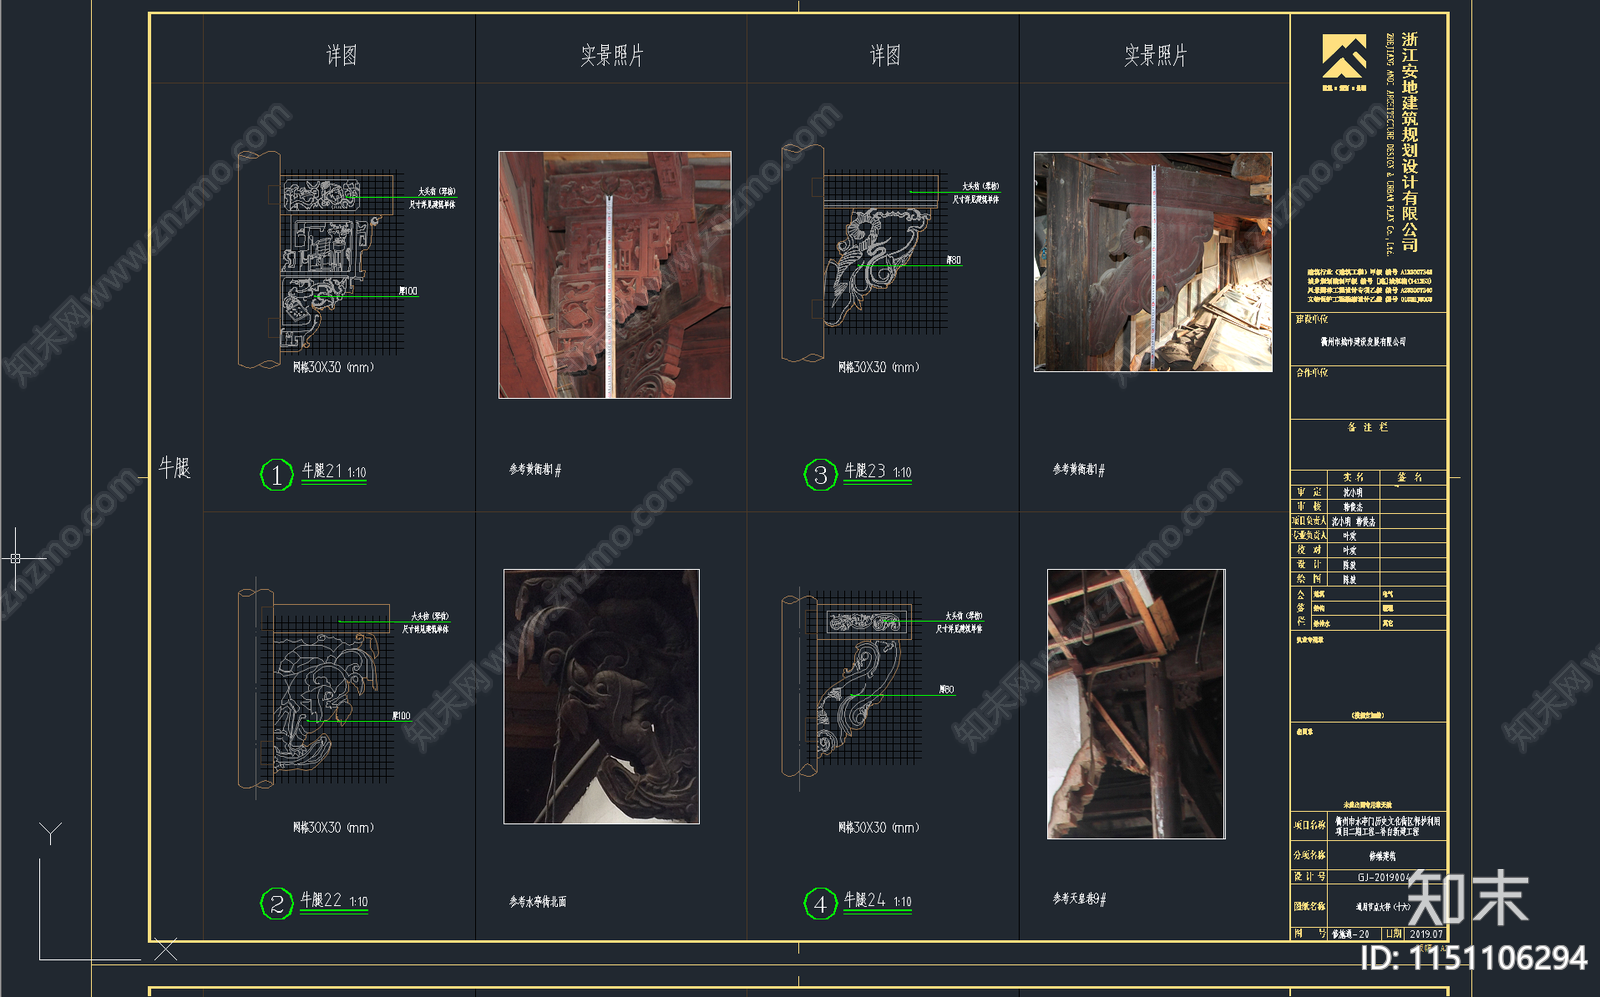Select the caption 参考天皇巷9#

1078,899
